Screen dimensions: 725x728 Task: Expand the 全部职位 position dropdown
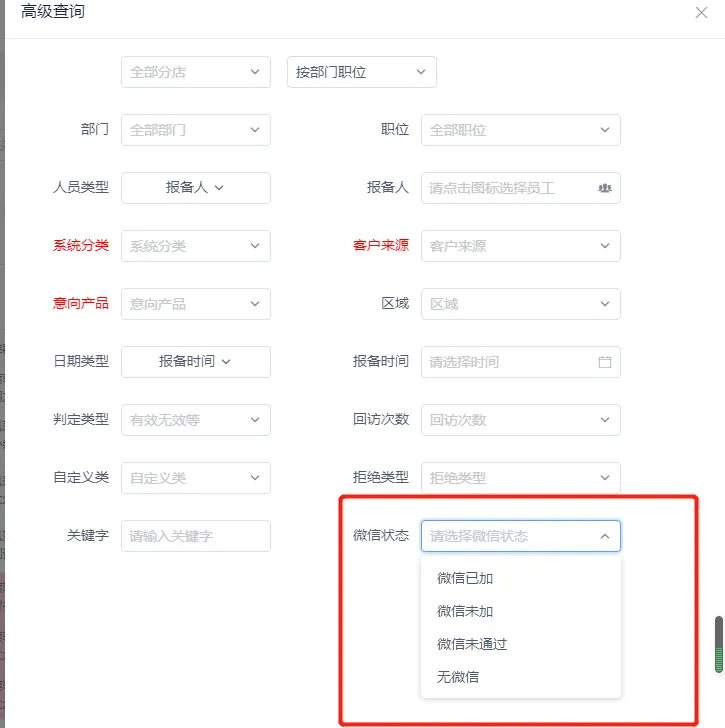point(520,130)
